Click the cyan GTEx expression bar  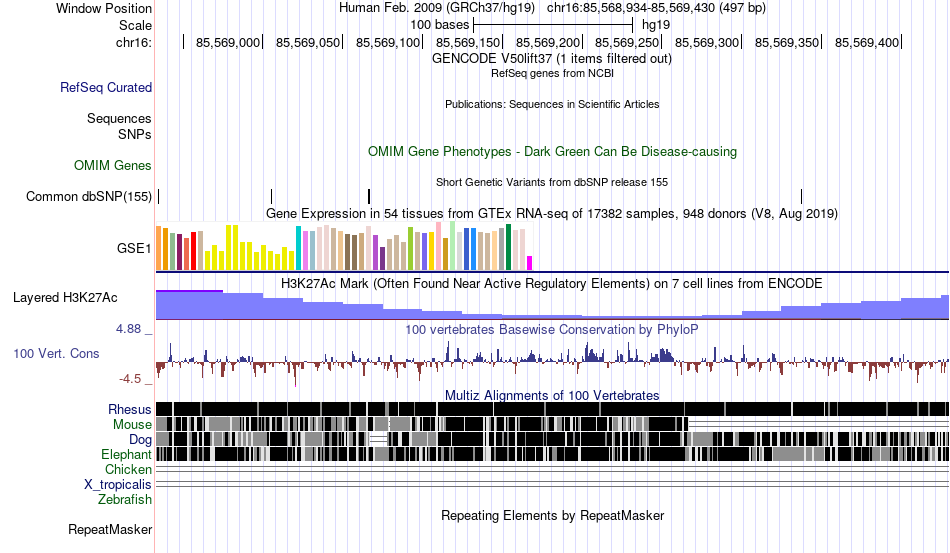click(299, 248)
